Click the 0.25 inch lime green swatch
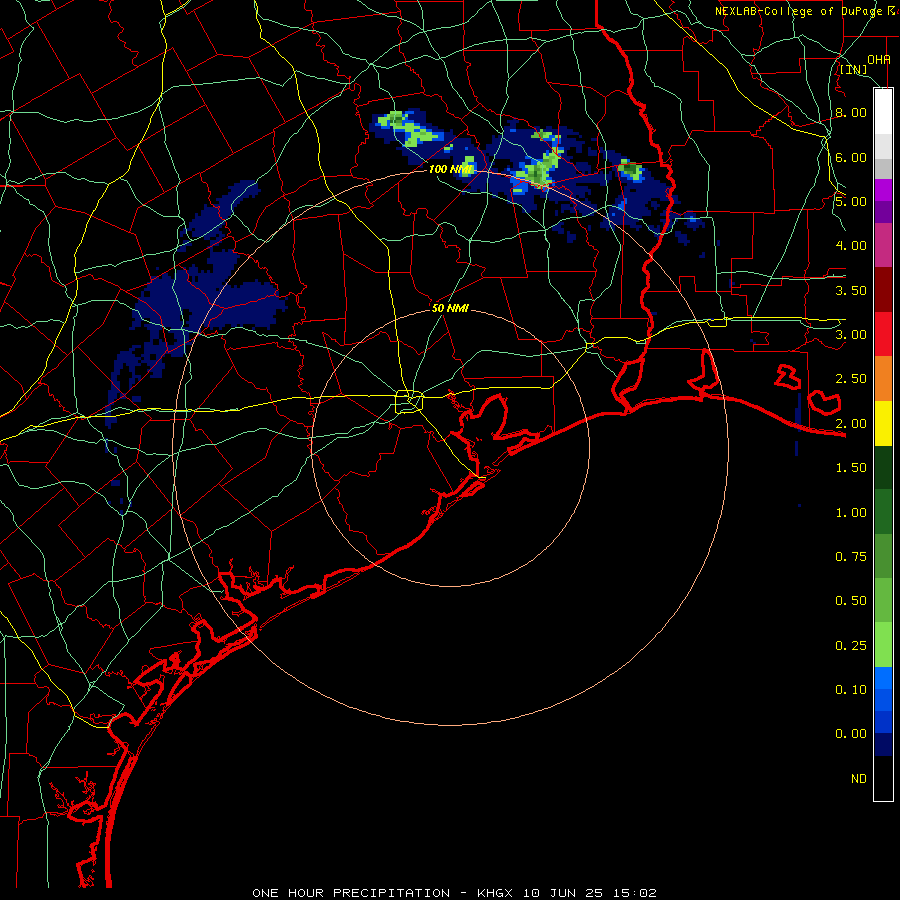 tap(883, 645)
